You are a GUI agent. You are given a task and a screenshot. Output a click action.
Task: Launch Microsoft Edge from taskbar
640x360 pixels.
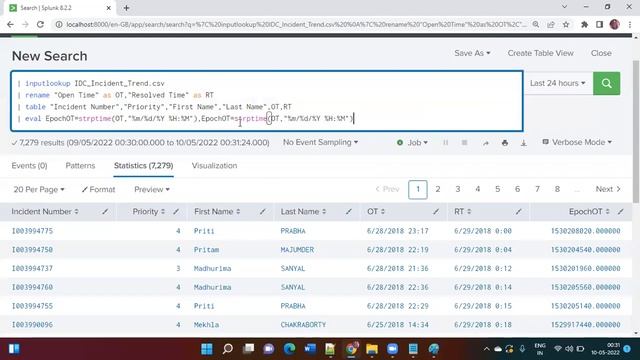[x=289, y=349]
